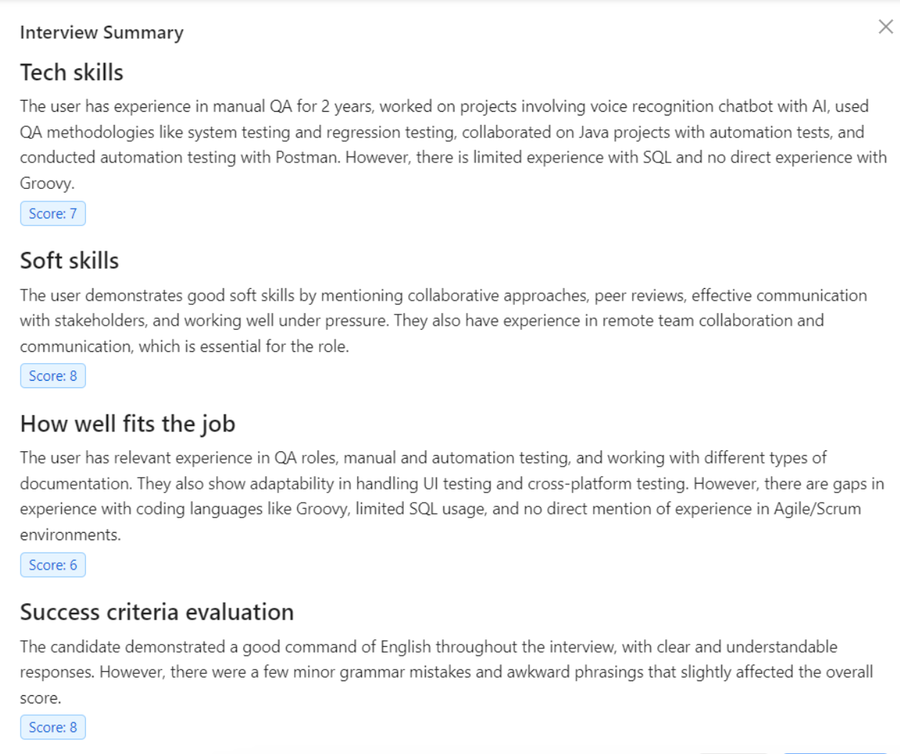The image size is (900, 754).
Task: Click the Tech skills description paragraph
Action: 453,145
